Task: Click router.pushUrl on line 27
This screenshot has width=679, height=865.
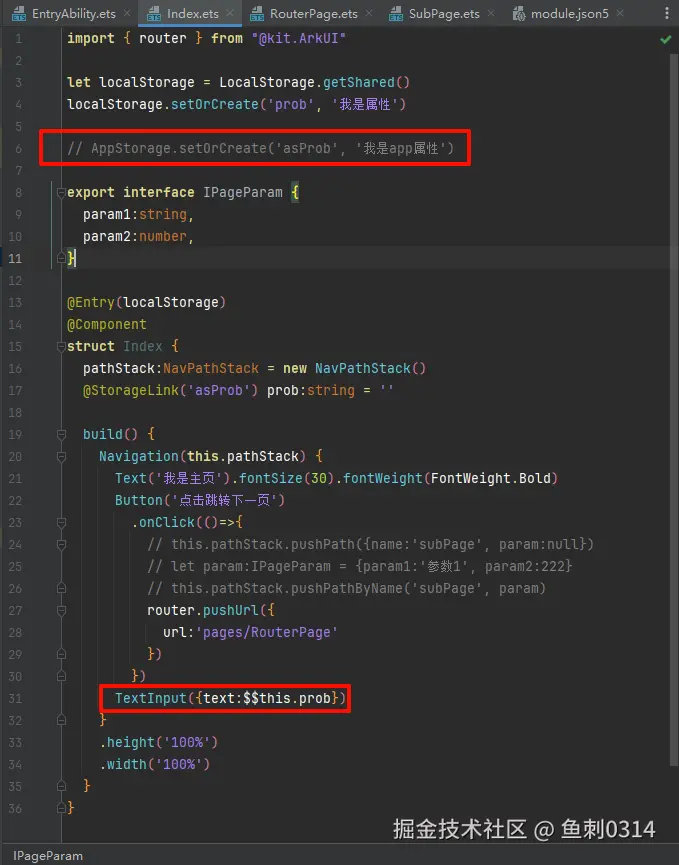Action: pos(202,610)
